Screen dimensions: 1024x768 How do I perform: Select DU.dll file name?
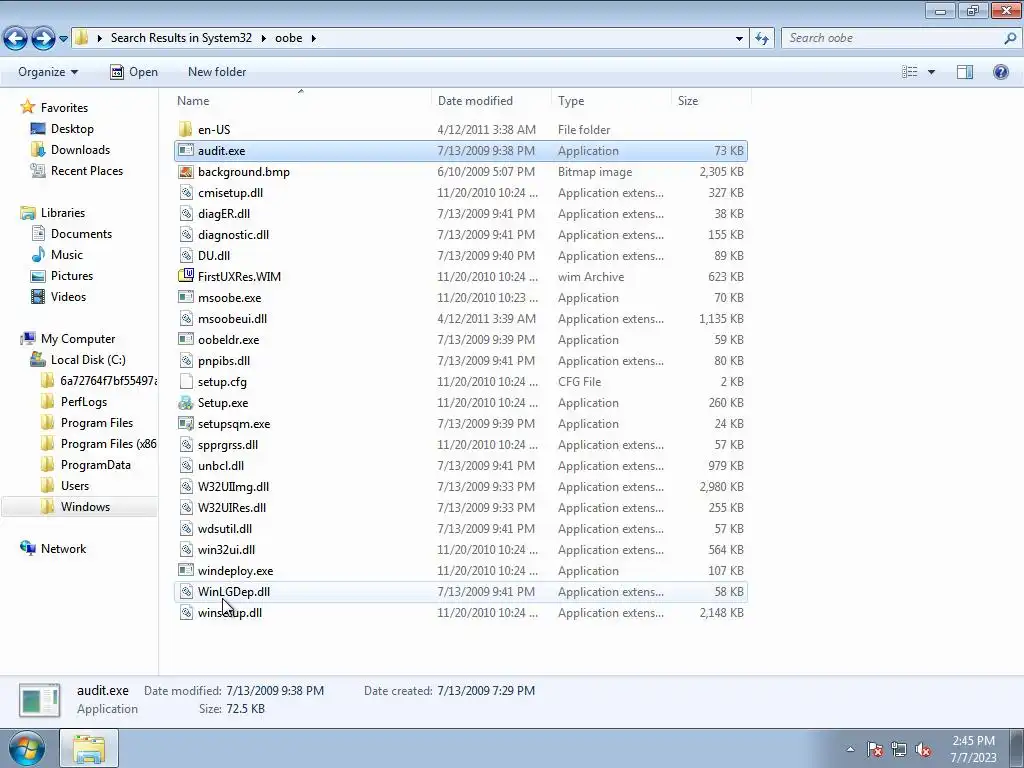coord(214,255)
